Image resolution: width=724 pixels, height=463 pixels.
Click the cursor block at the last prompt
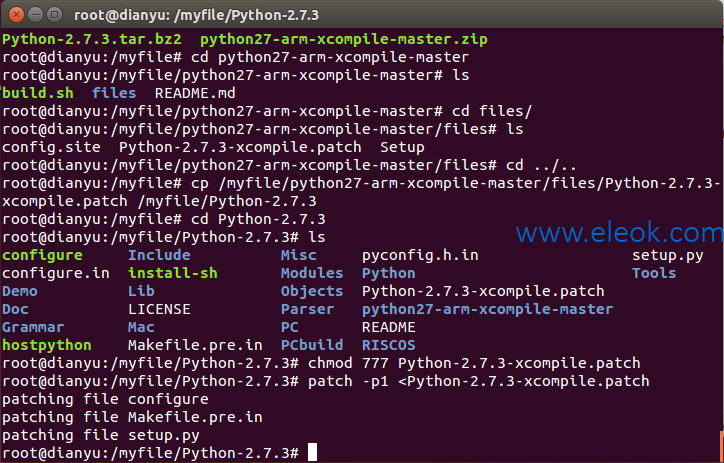(x=313, y=452)
